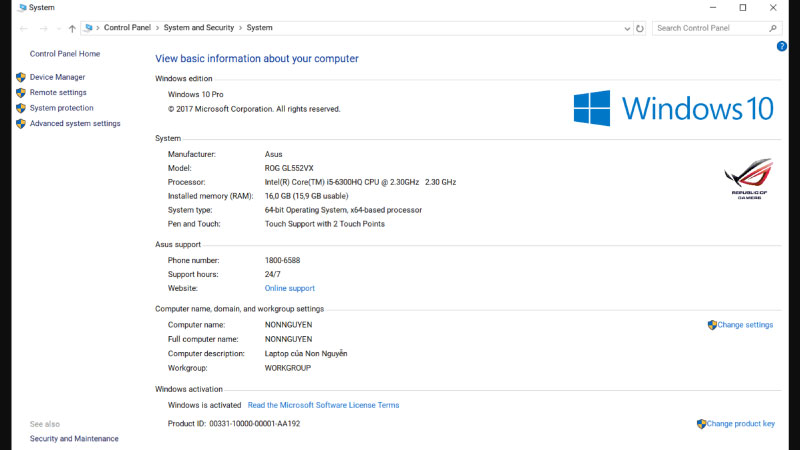The image size is (800, 450).
Task: Expand the address bar history dropdown
Action: click(626, 28)
